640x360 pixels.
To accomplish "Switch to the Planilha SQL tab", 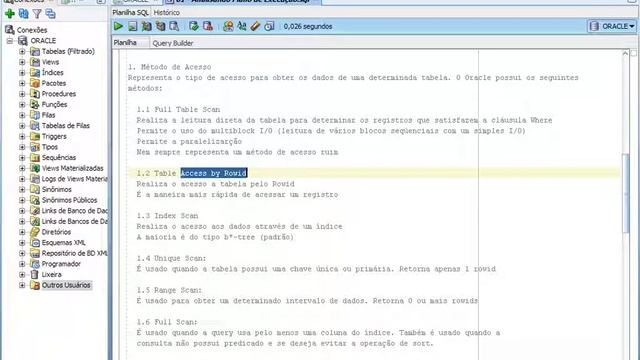I will tap(130, 13).
